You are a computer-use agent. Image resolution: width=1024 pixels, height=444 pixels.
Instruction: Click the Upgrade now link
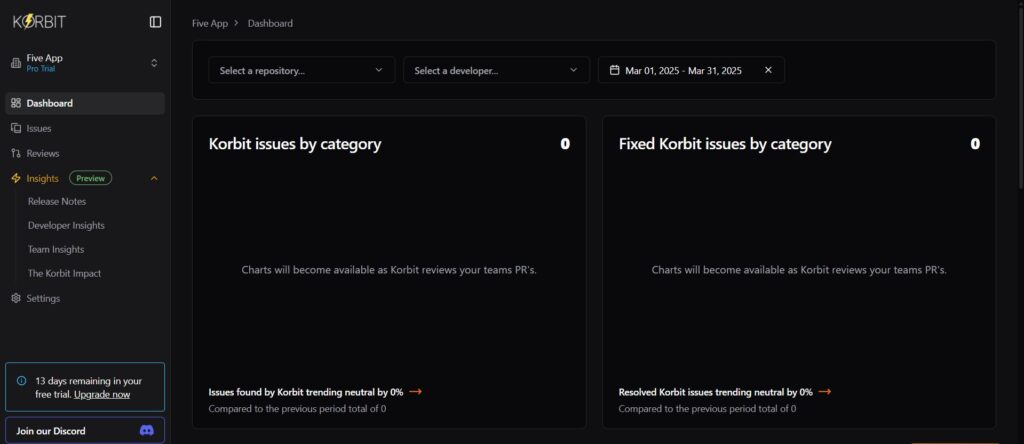click(102, 394)
